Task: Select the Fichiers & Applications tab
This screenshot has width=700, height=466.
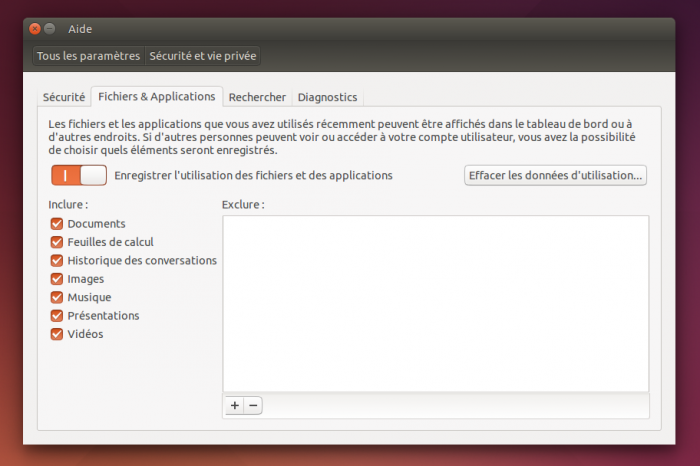Action: coord(156,97)
